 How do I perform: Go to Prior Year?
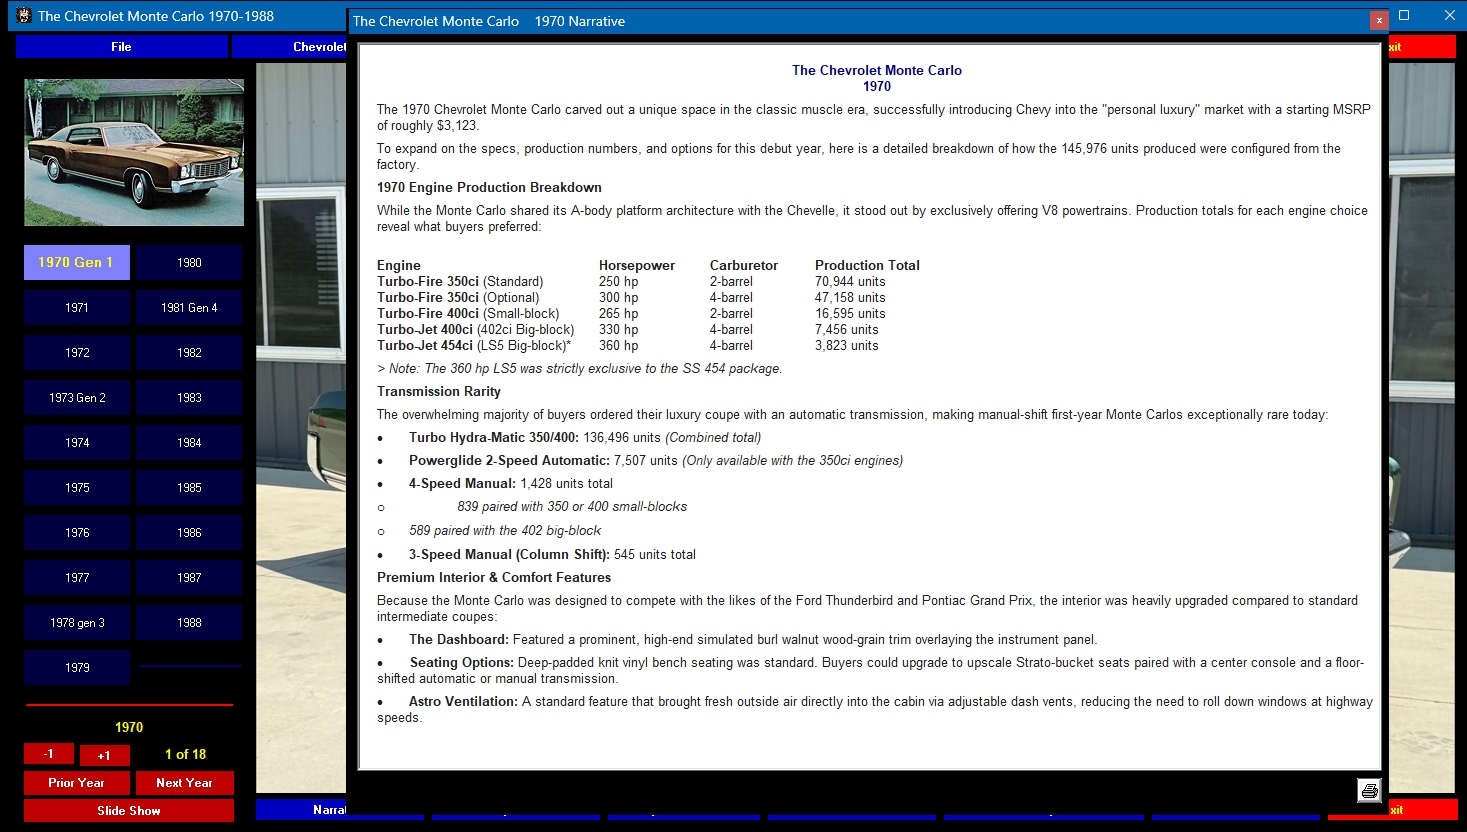(x=76, y=783)
